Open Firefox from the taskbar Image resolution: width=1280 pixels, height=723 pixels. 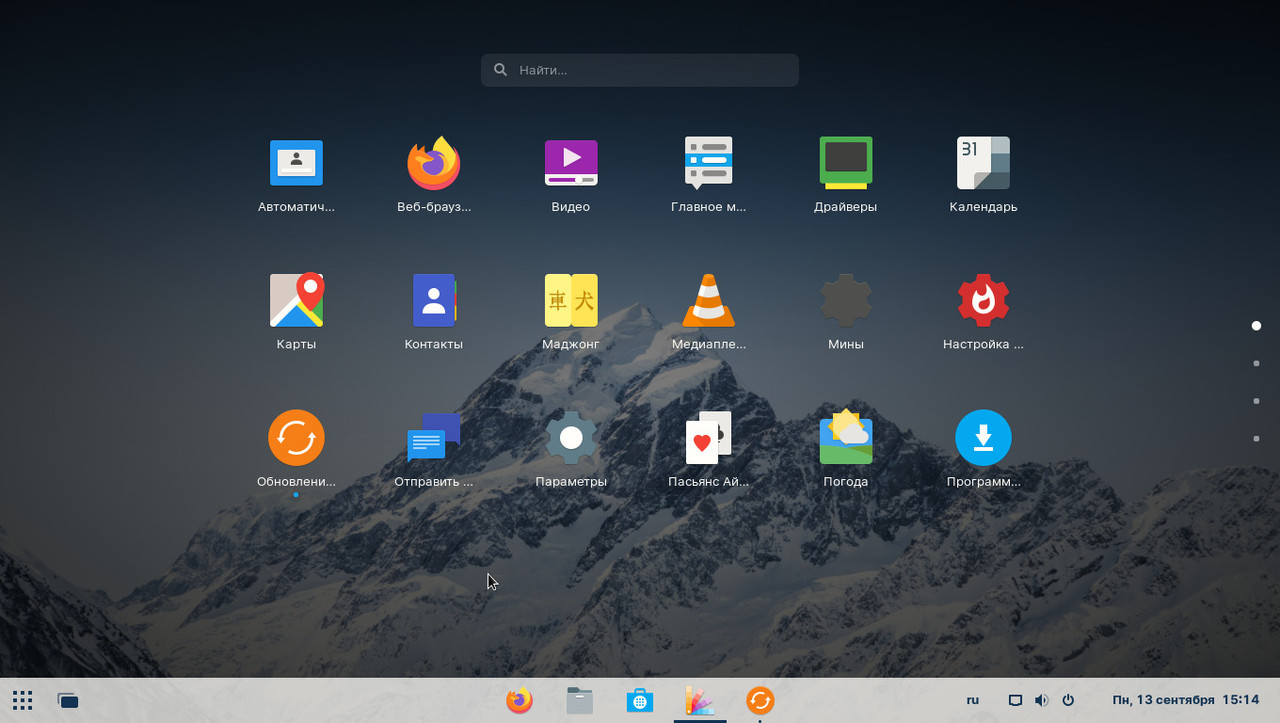[519, 700]
